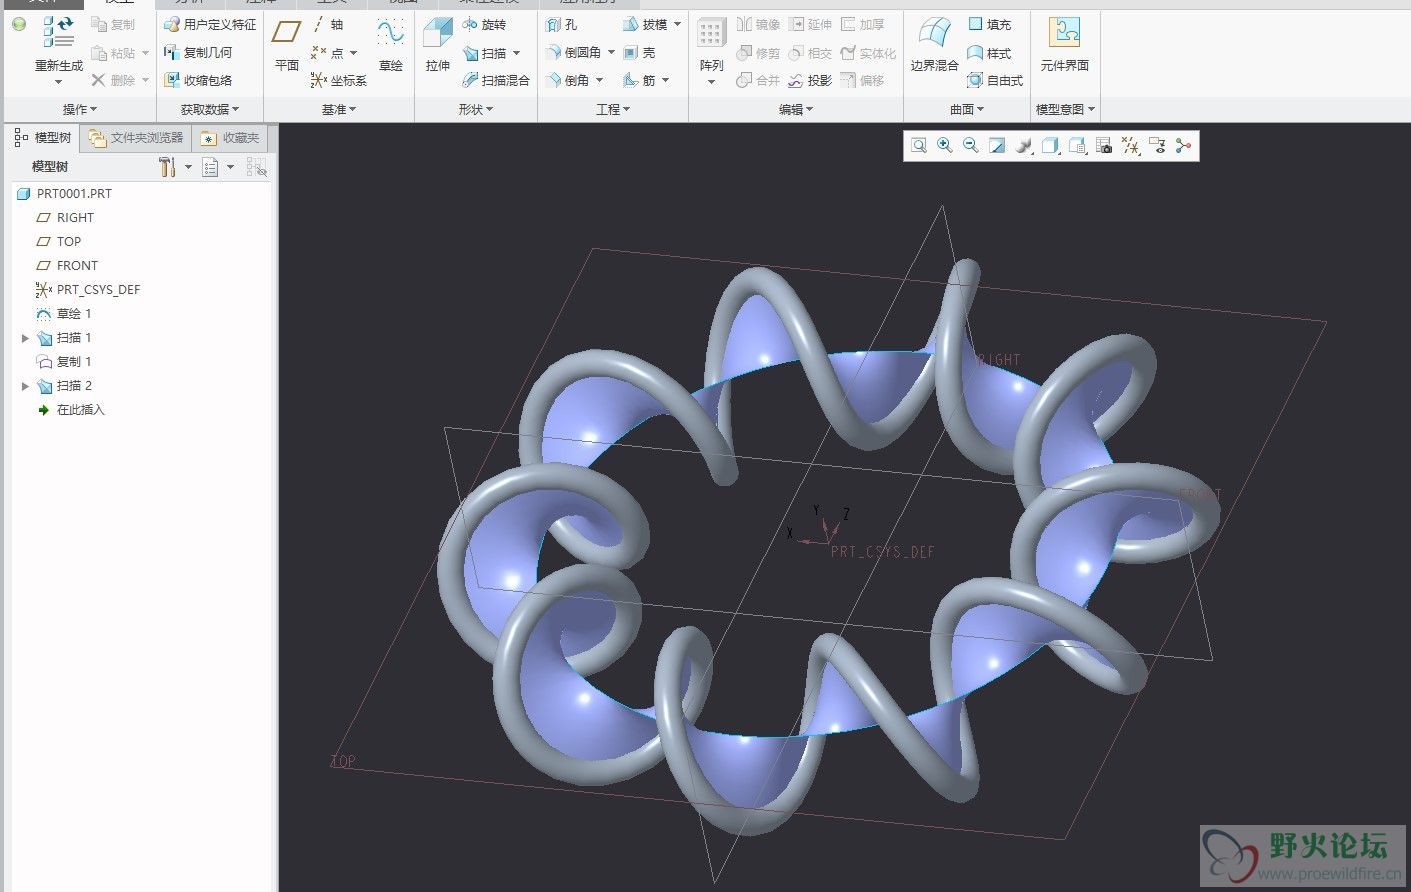Click the repaint icon in graphics toolbar

(997, 146)
